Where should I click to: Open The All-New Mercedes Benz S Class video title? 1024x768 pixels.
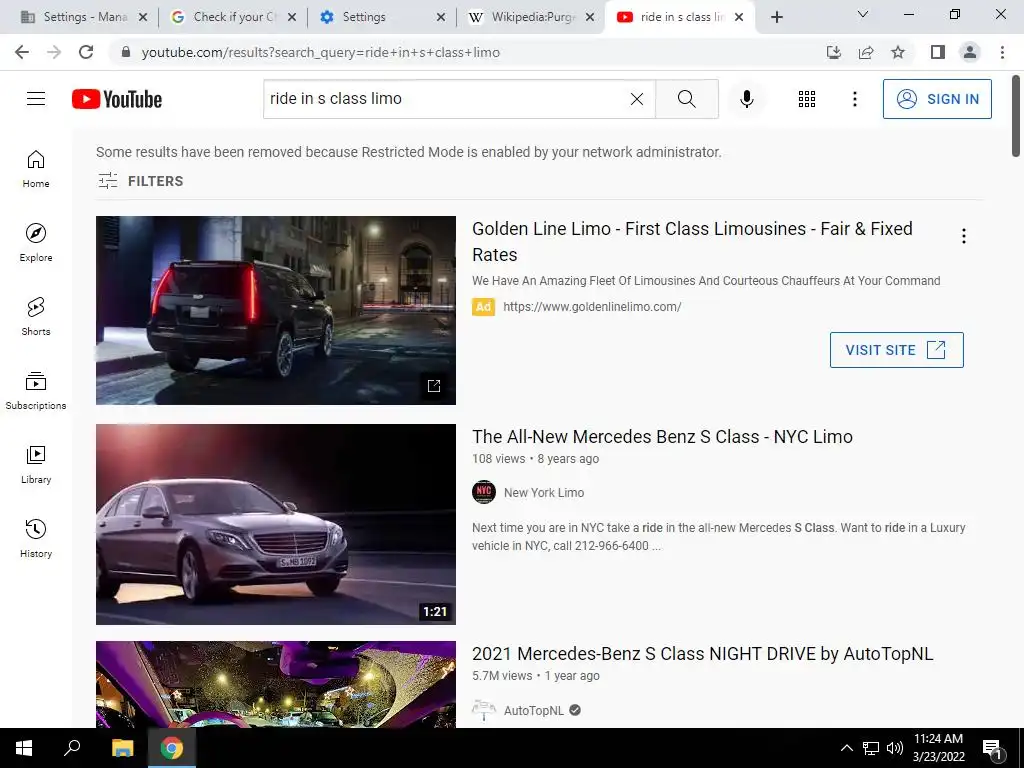pos(662,436)
